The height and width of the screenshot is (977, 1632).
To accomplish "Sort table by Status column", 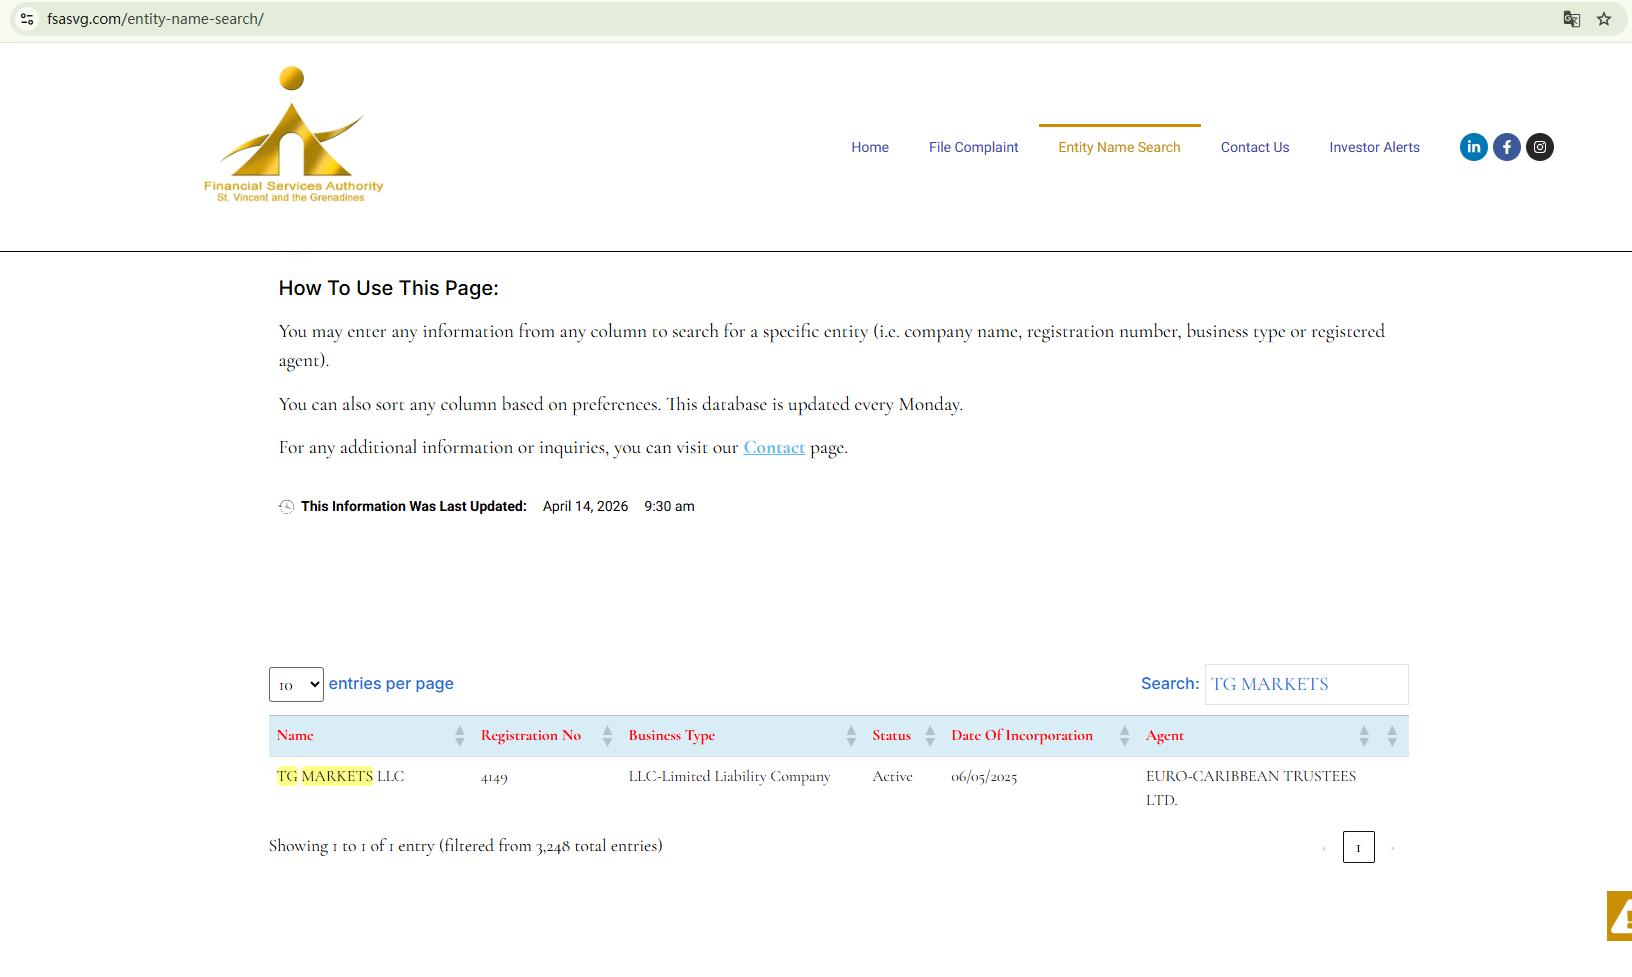I will 891,736.
